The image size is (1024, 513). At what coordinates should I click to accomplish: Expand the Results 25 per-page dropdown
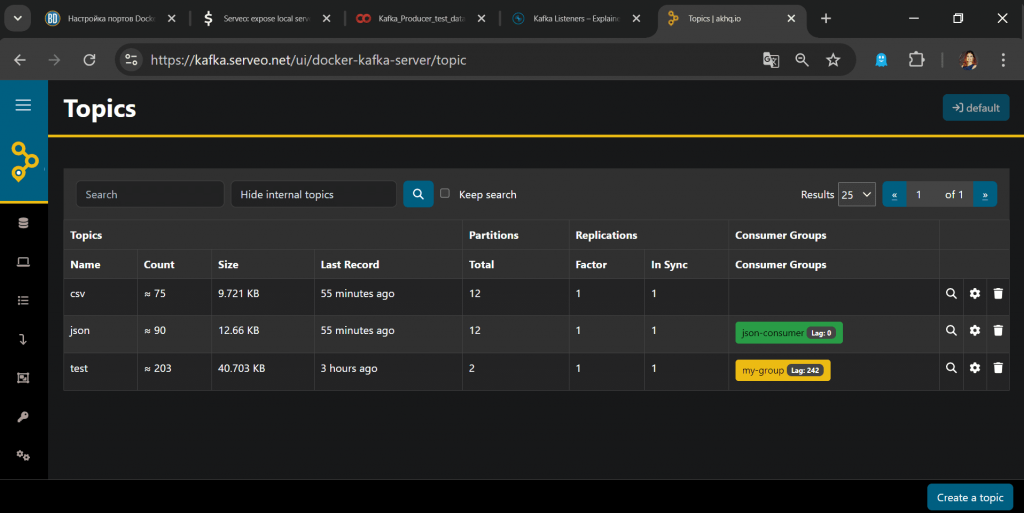(x=856, y=194)
